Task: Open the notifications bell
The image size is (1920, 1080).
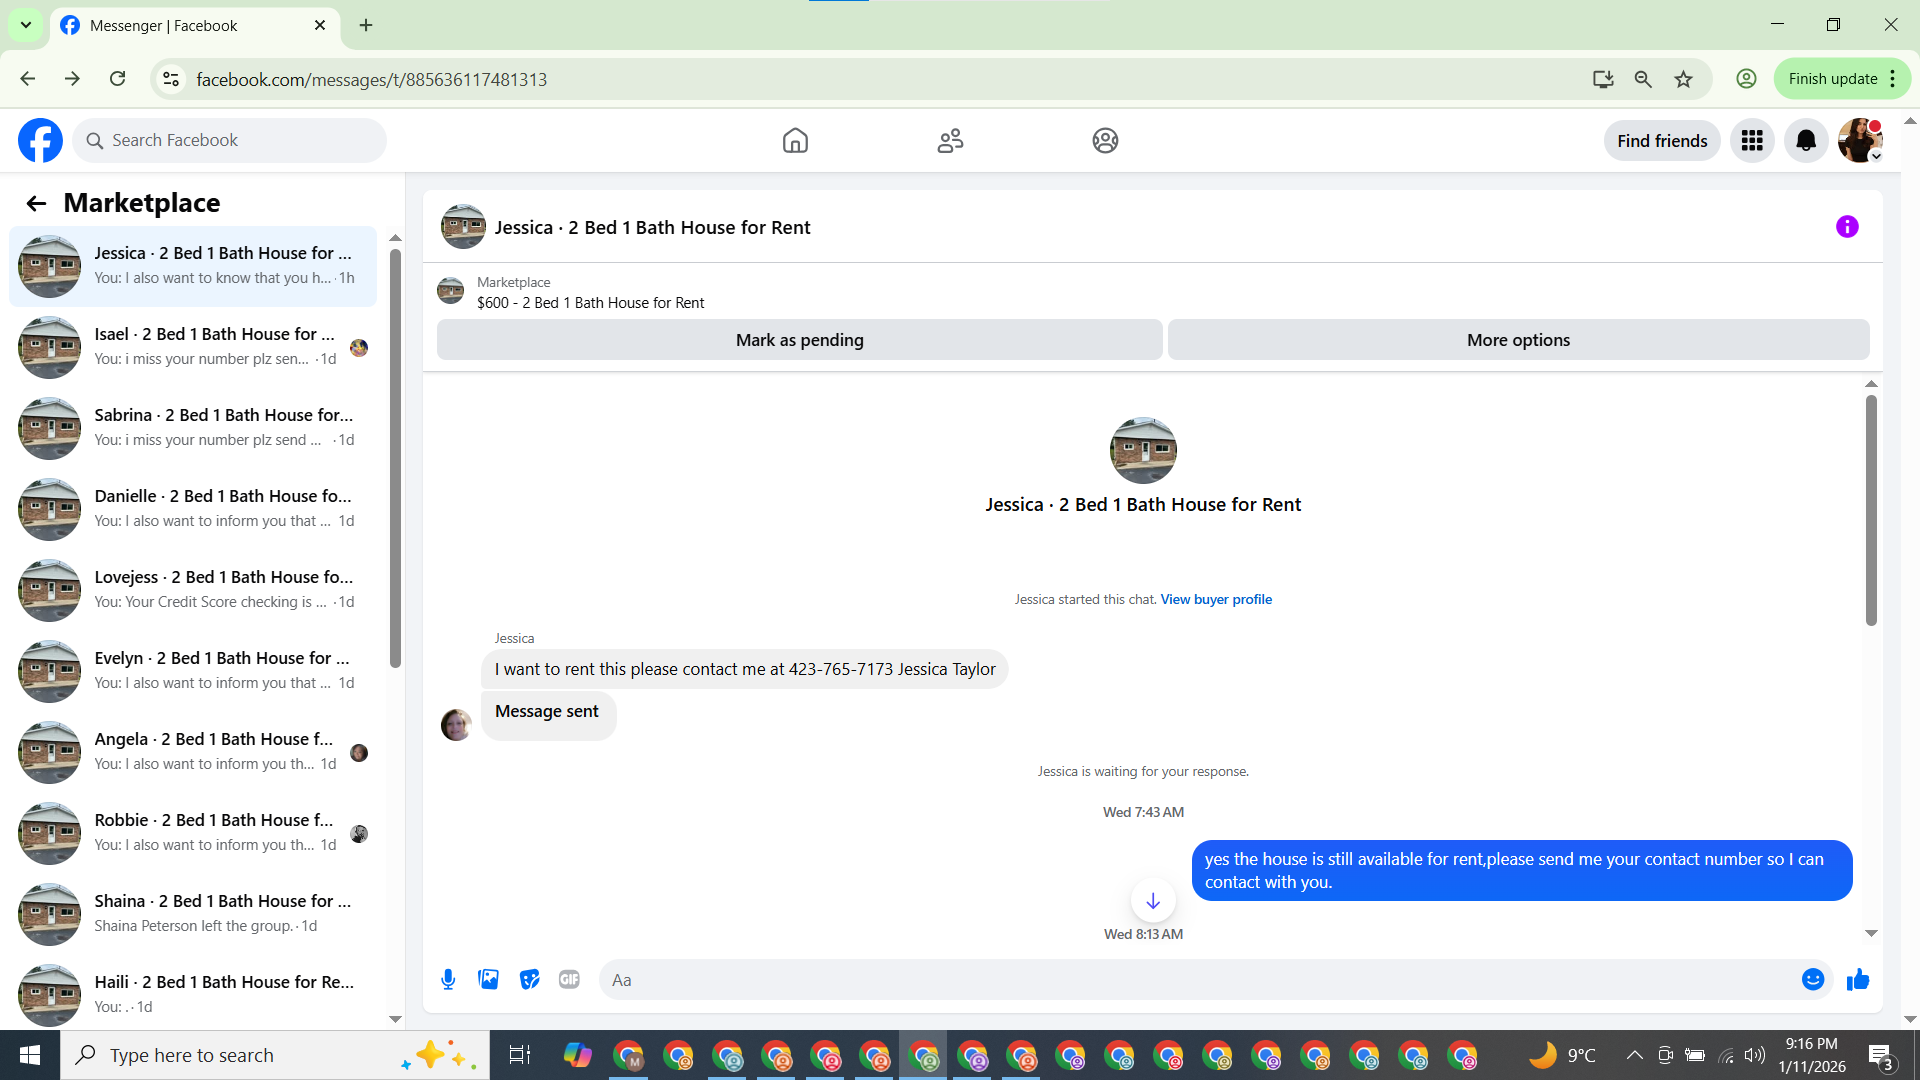Action: coord(1806,141)
